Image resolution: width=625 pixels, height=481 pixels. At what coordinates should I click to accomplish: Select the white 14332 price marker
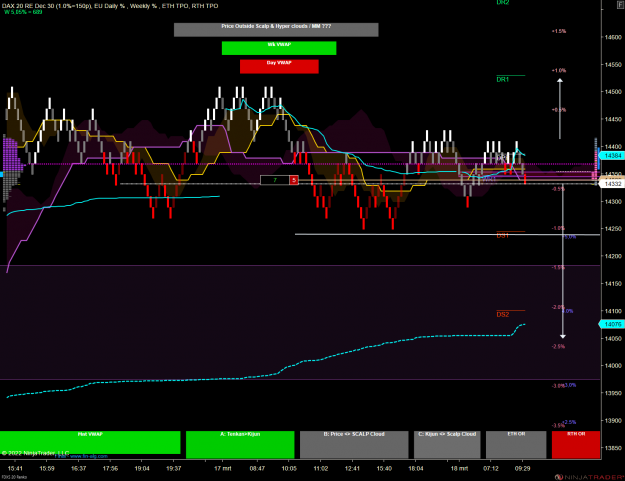pos(612,184)
